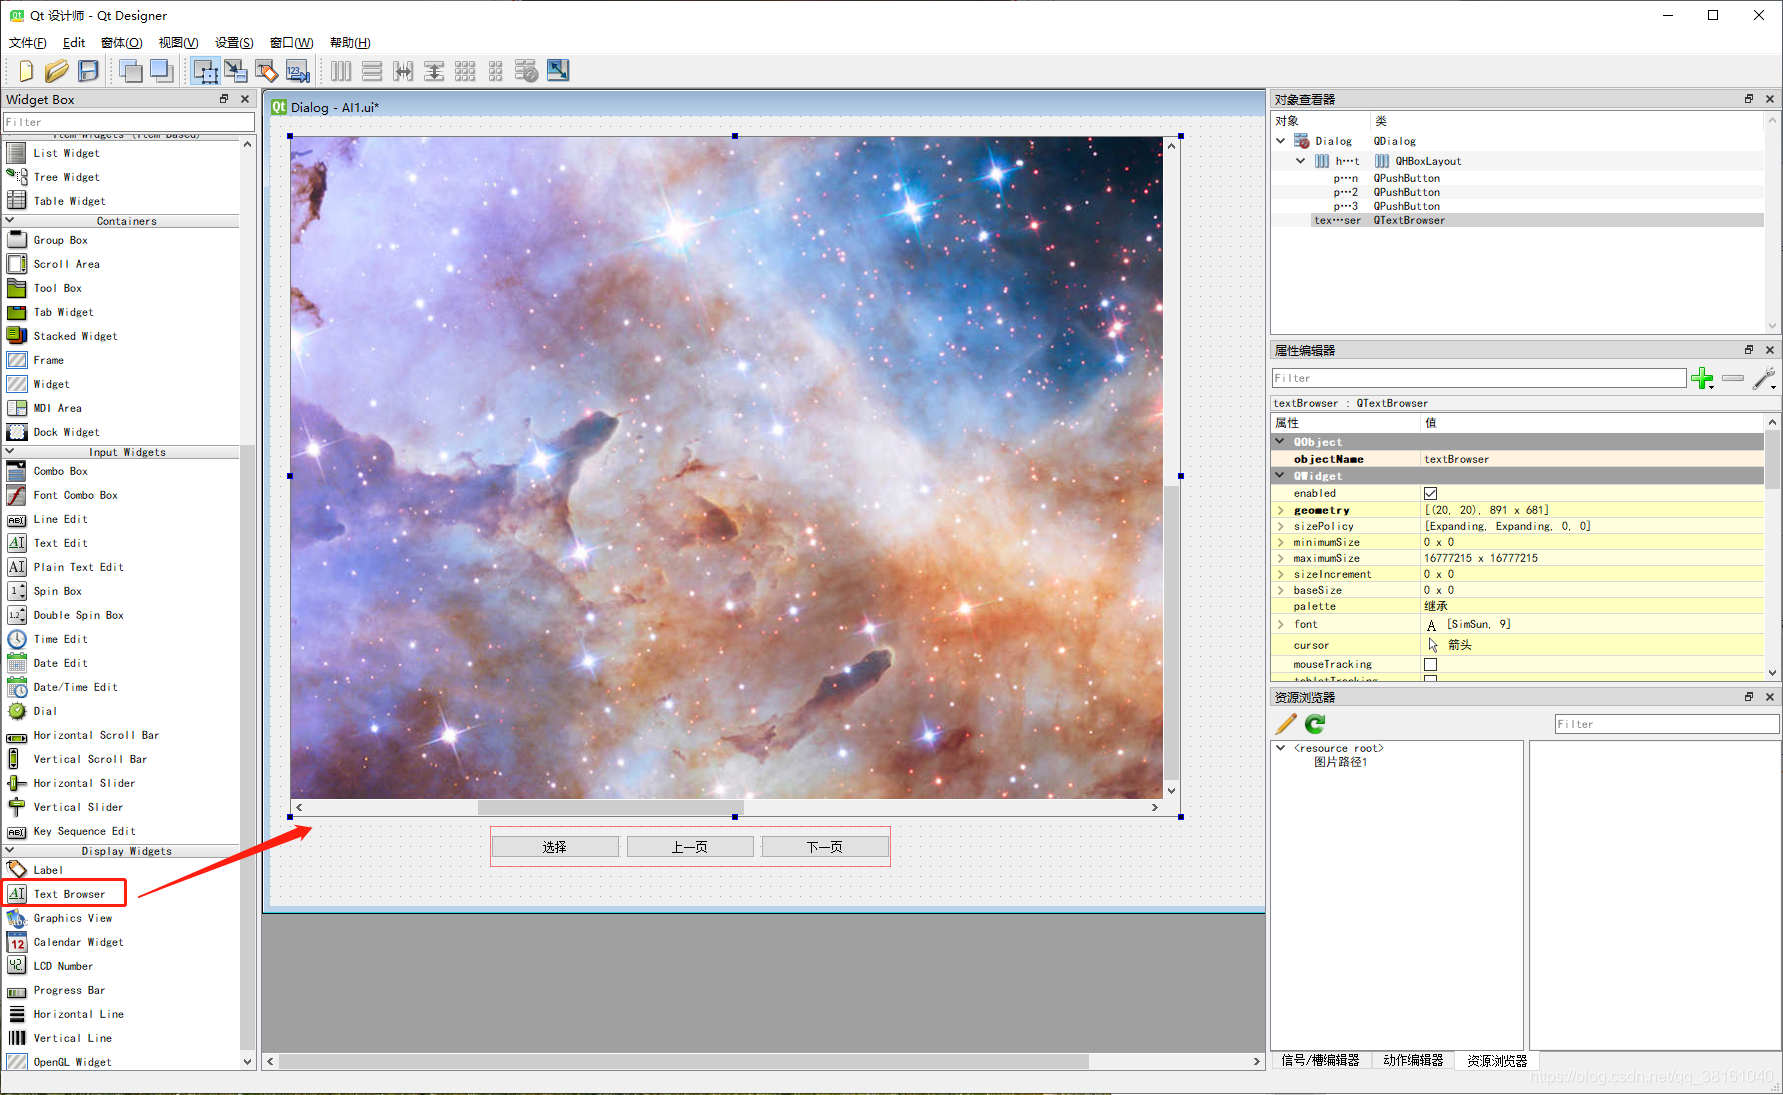
Task: Apply Lay Out in a Grid icon
Action: (465, 71)
